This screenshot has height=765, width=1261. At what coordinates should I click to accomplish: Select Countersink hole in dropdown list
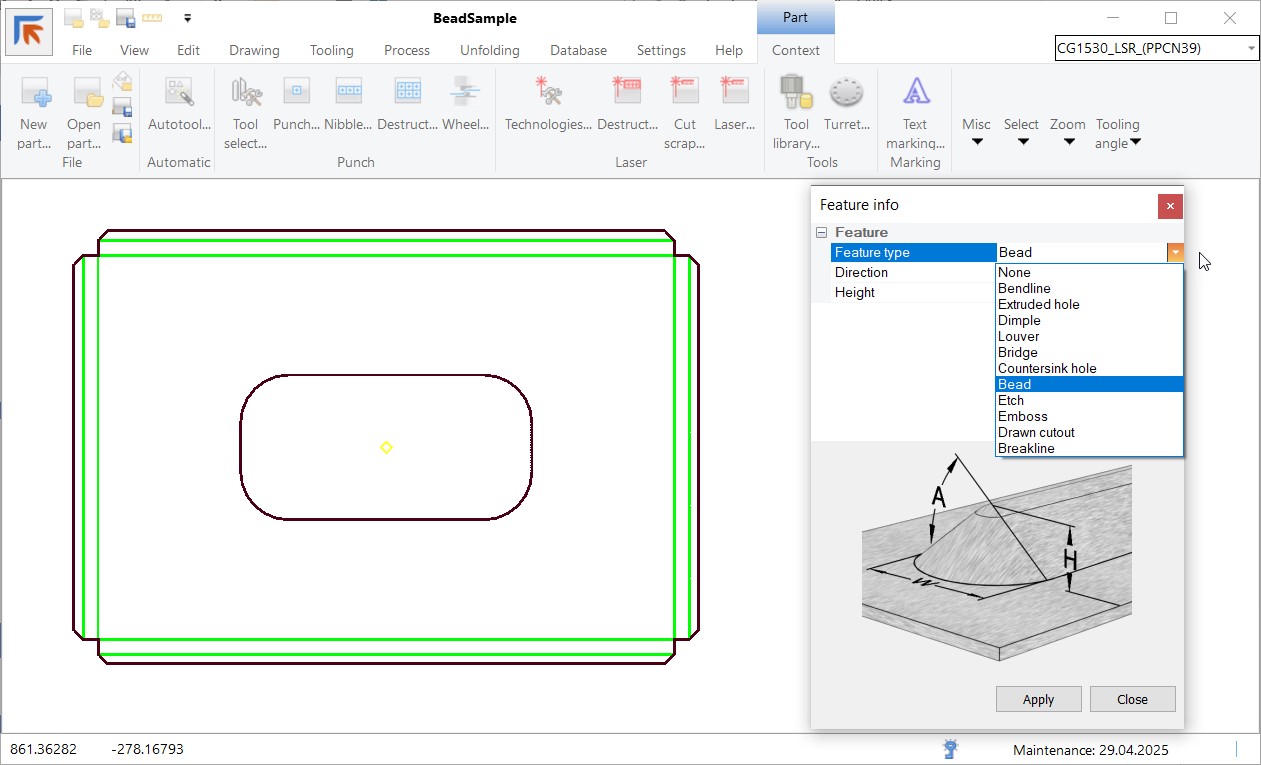(x=1047, y=369)
